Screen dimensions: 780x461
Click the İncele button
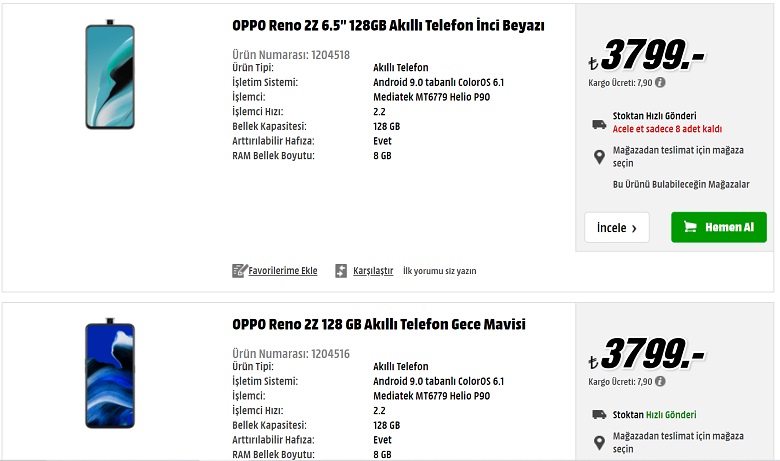(617, 228)
